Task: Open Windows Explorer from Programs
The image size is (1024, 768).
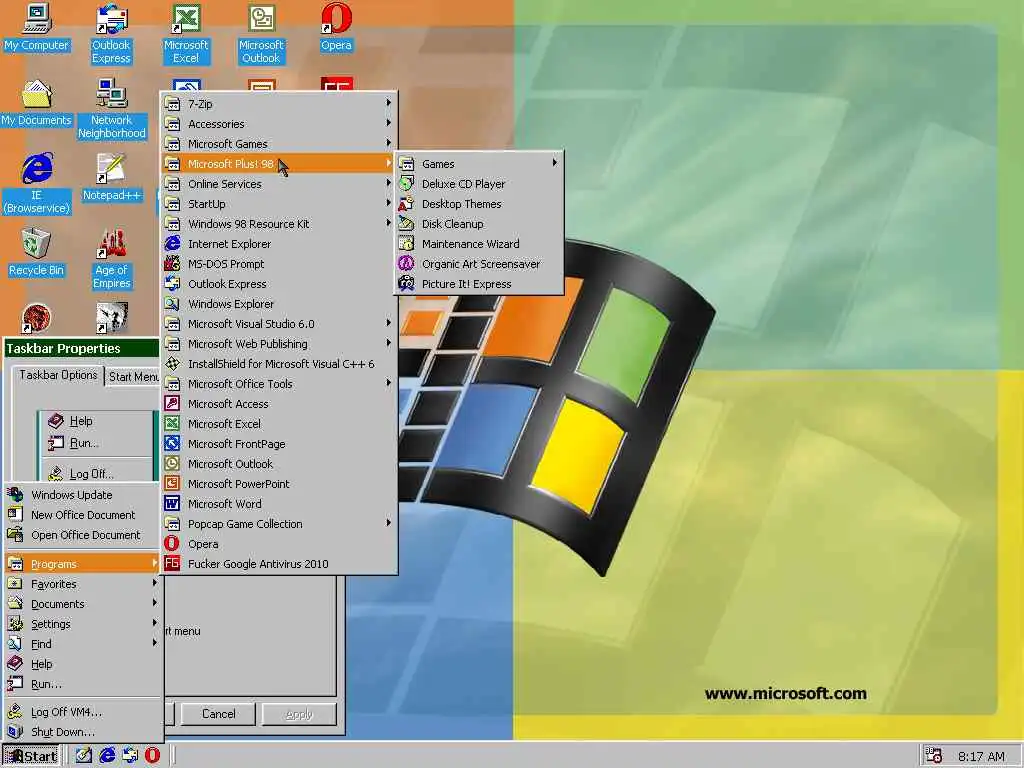Action: click(280, 304)
